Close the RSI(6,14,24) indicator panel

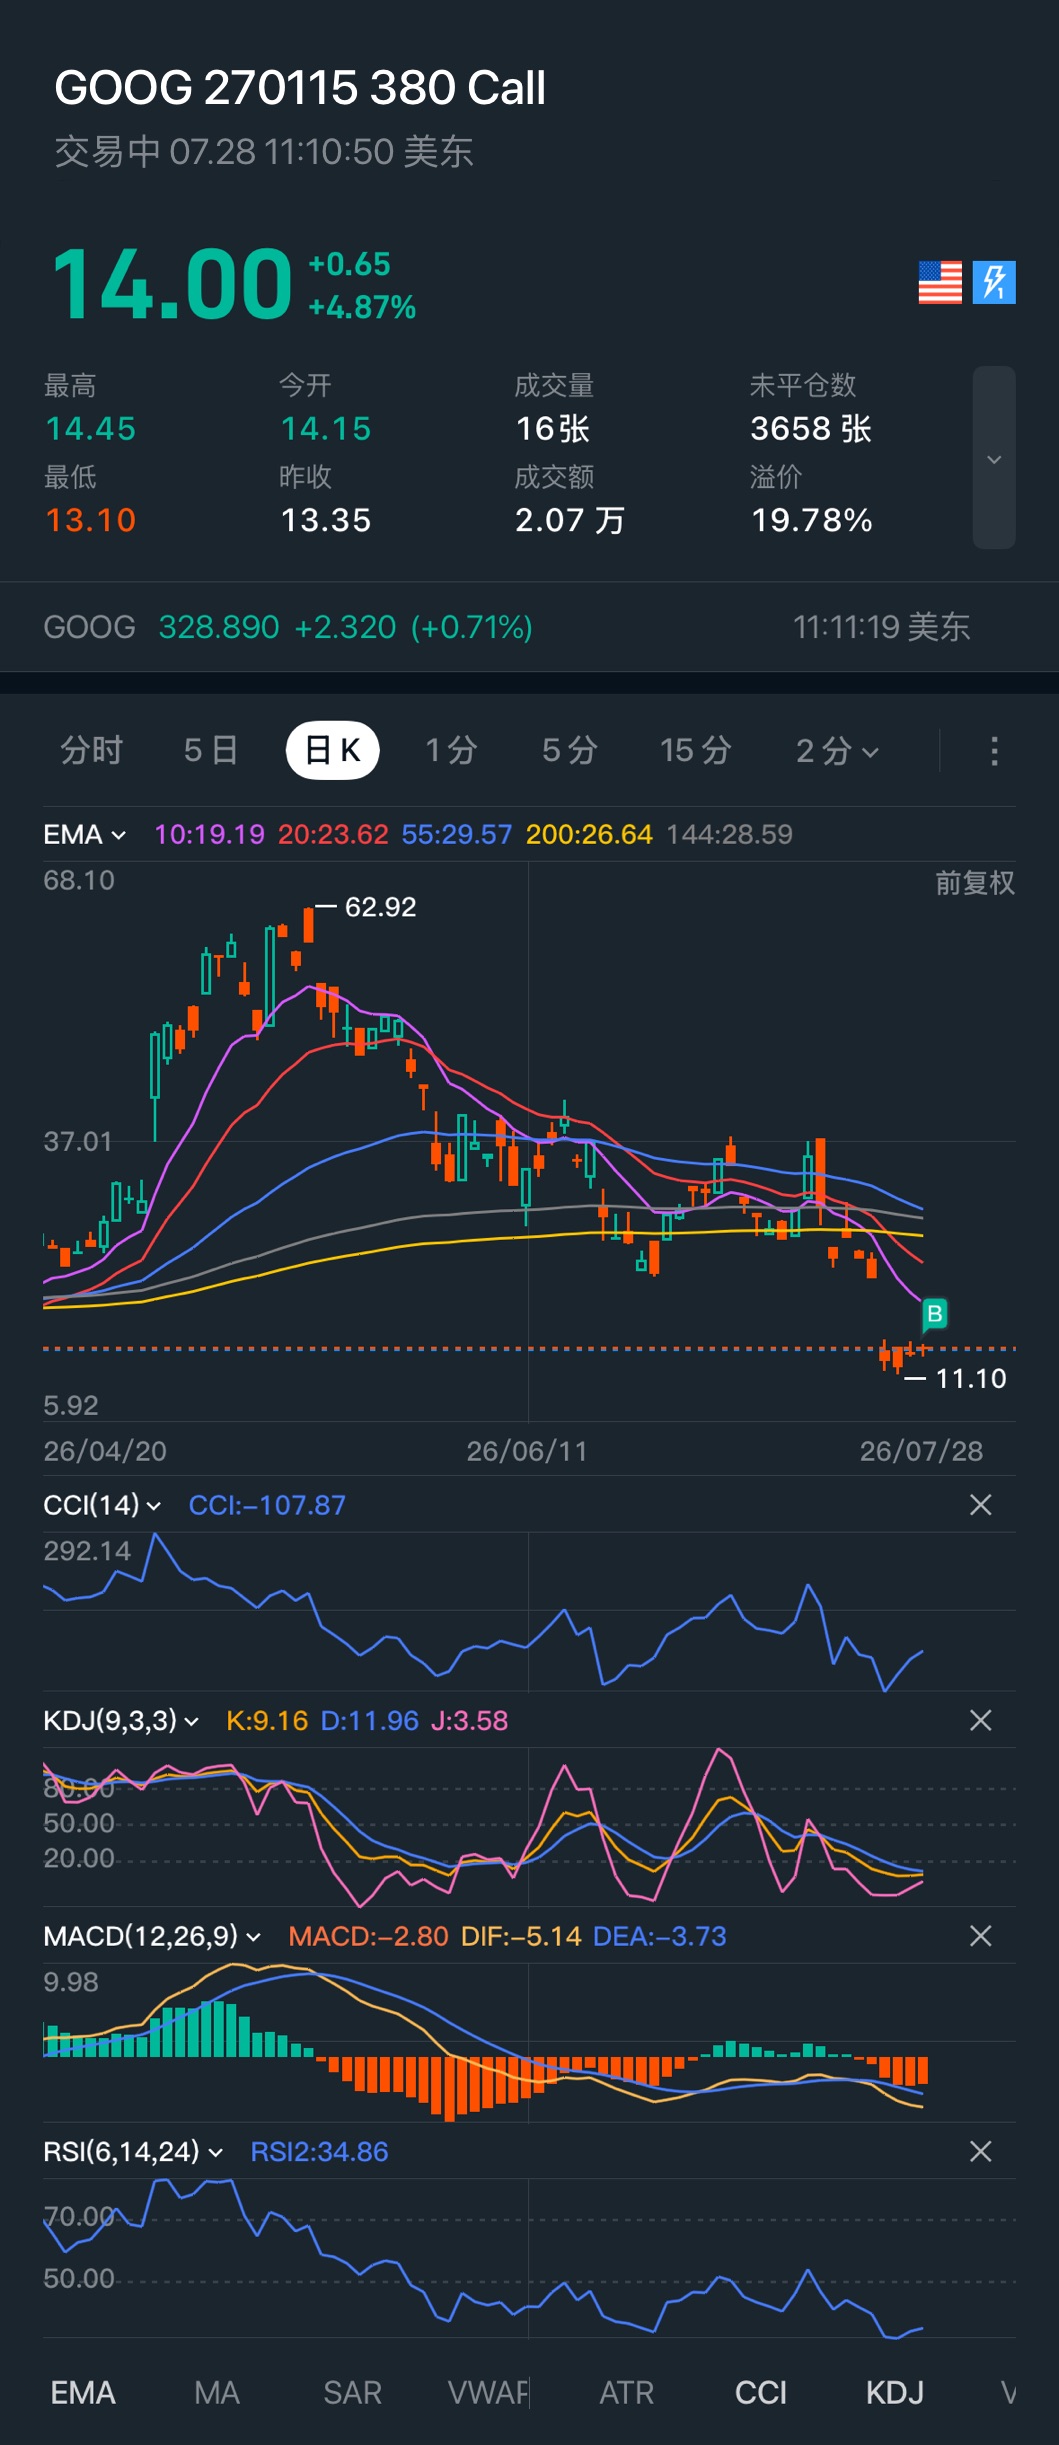pos(981,2151)
